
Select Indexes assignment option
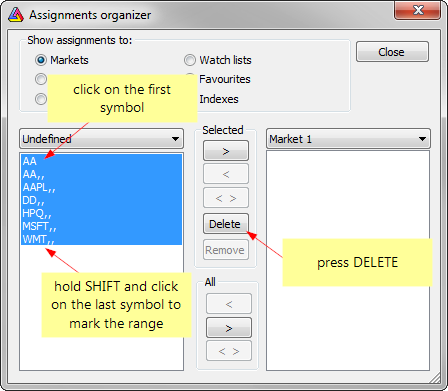click(x=219, y=99)
